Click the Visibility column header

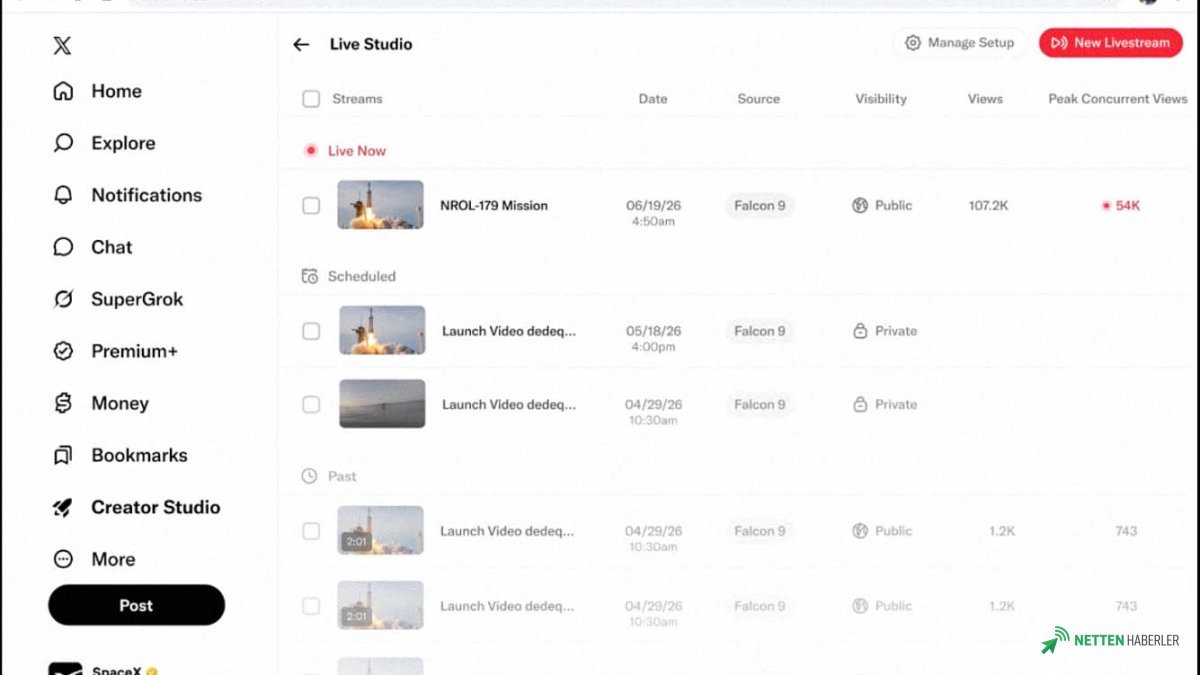coord(881,99)
